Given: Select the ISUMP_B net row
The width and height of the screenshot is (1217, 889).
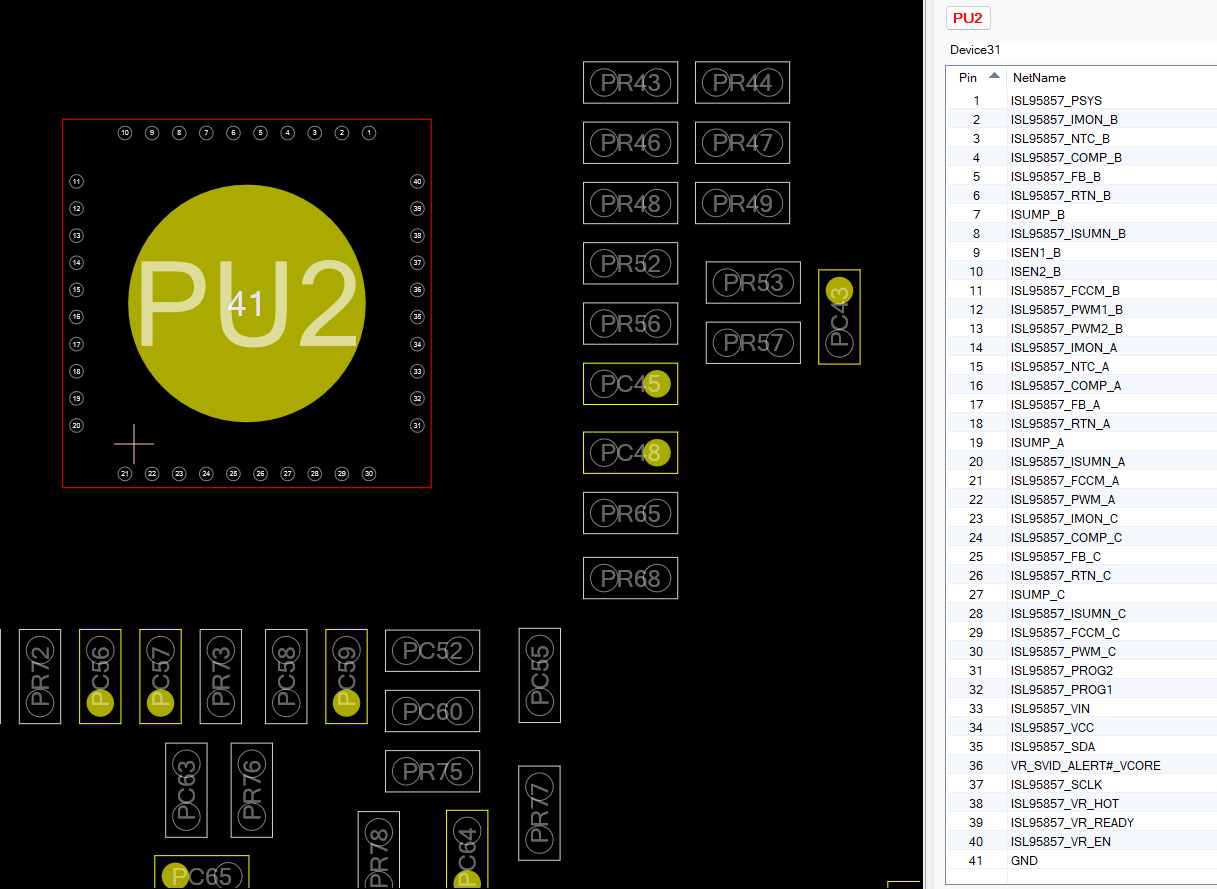Looking at the screenshot, I should pos(1082,214).
